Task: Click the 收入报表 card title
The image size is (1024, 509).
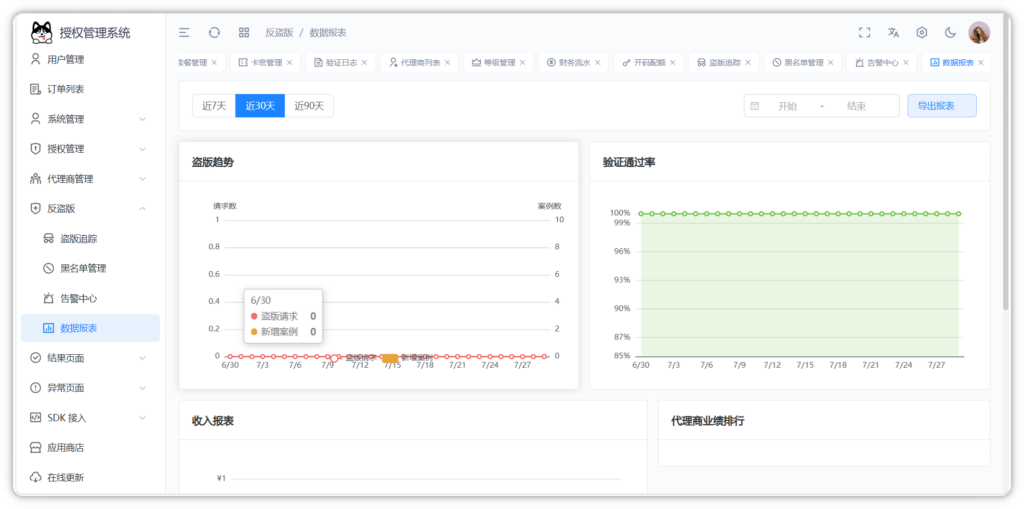Action: tap(213, 421)
